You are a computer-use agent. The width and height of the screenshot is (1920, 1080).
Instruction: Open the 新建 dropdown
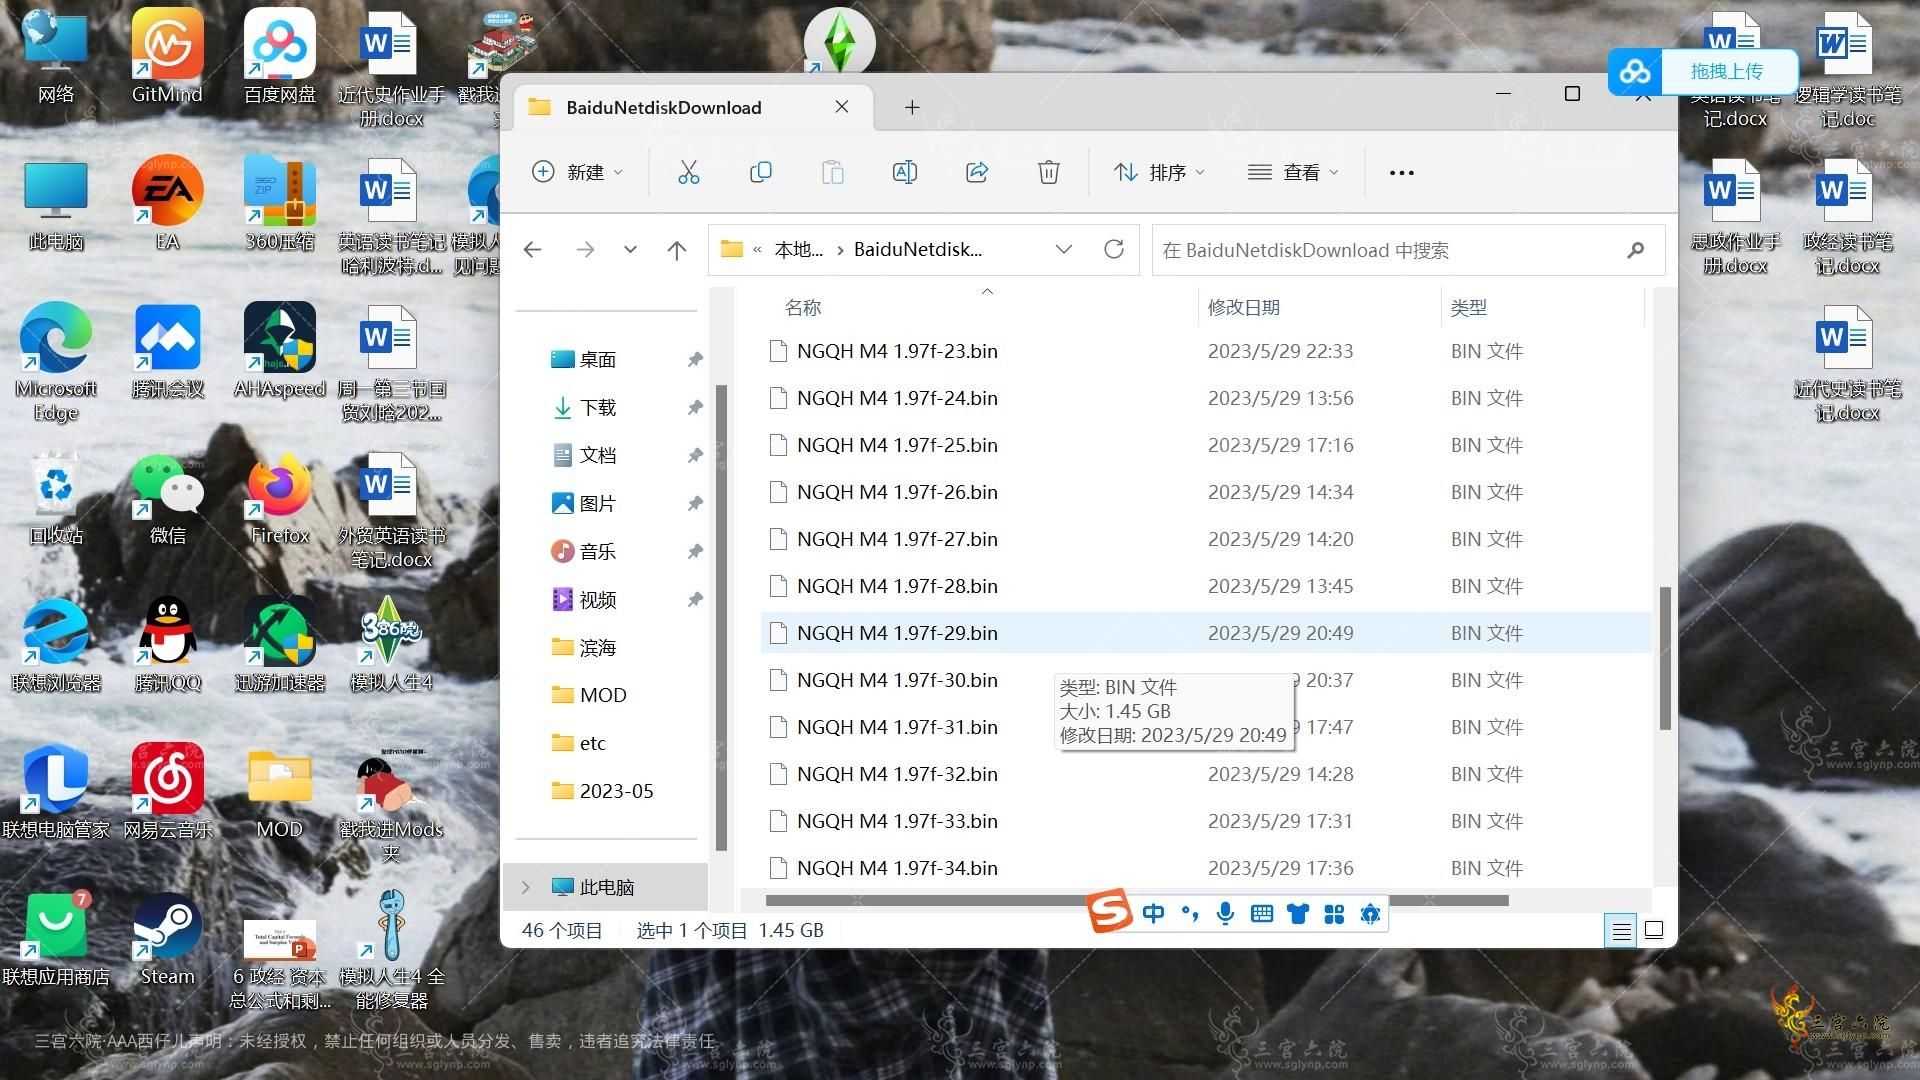[x=577, y=172]
